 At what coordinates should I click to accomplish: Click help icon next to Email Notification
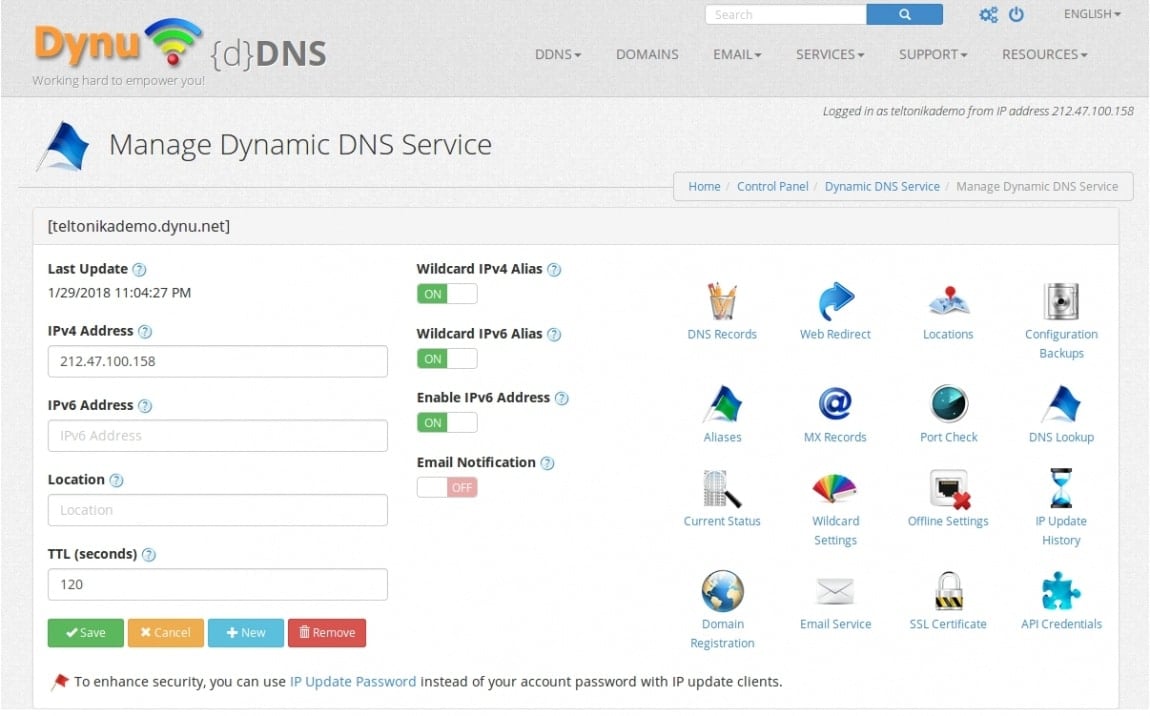pyautogui.click(x=547, y=463)
